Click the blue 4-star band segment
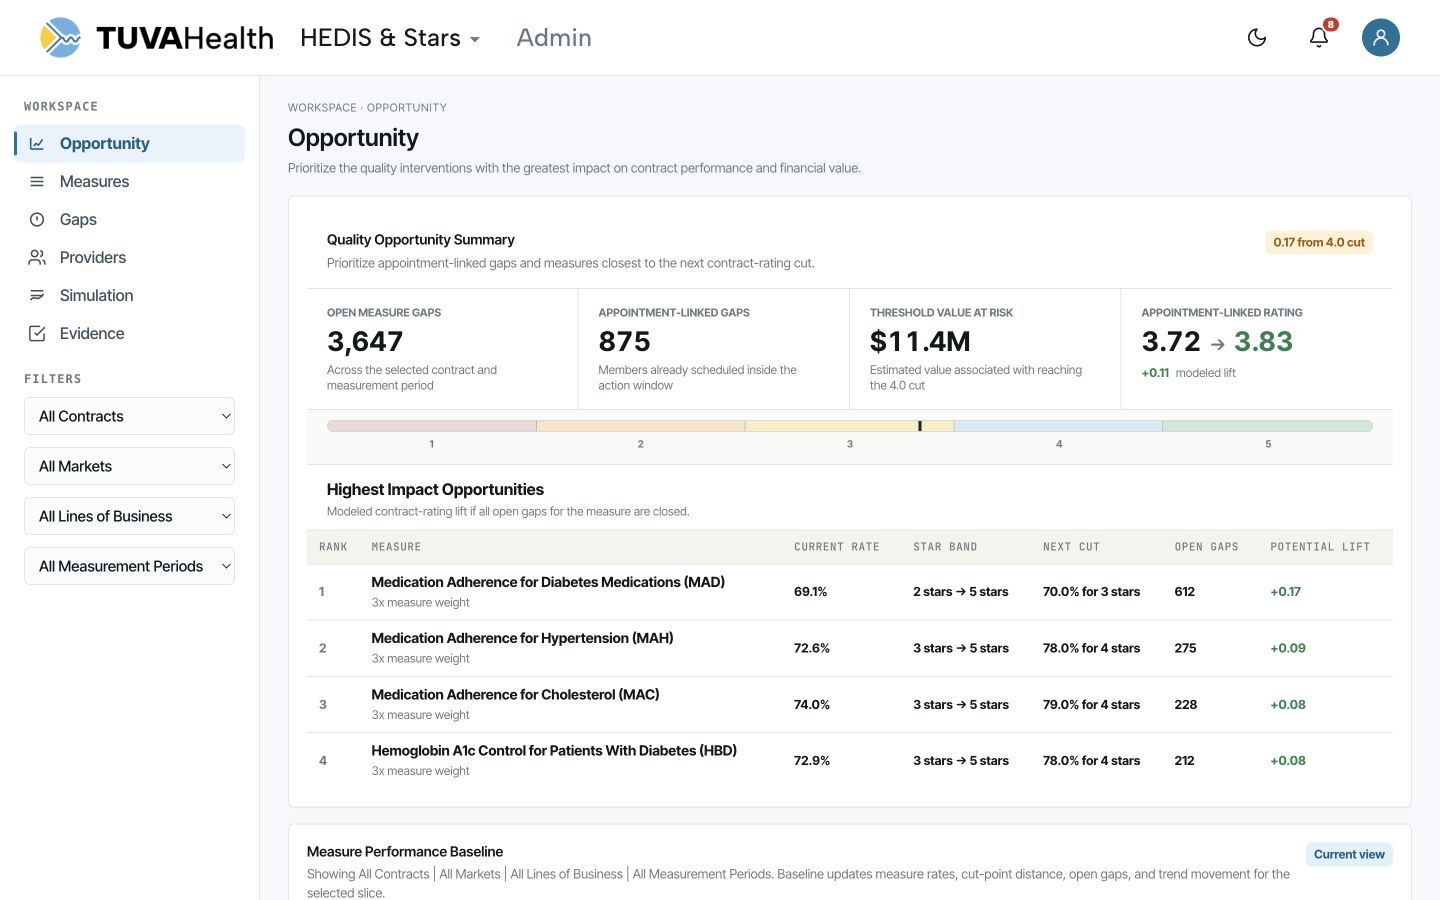1440x900 pixels. tap(1058, 426)
